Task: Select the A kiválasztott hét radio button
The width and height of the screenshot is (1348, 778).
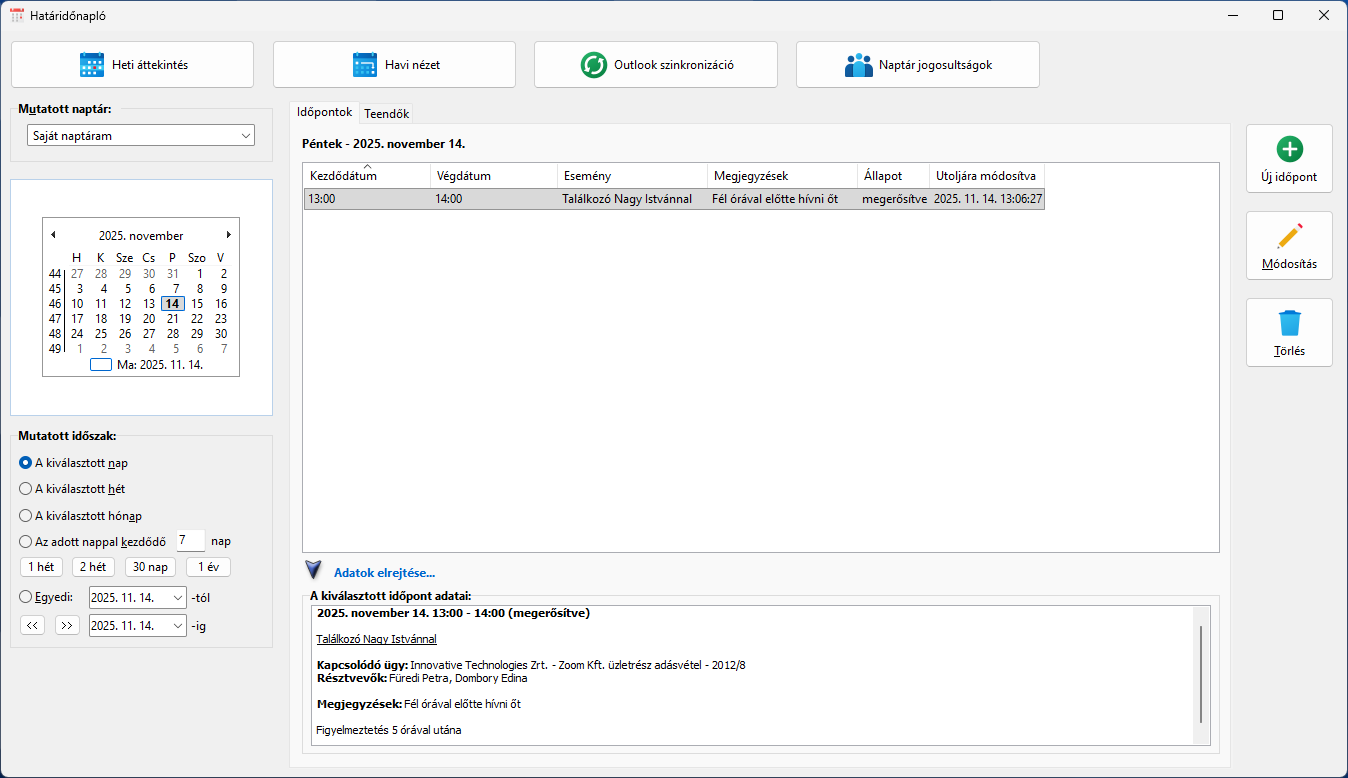Action: [x=26, y=489]
